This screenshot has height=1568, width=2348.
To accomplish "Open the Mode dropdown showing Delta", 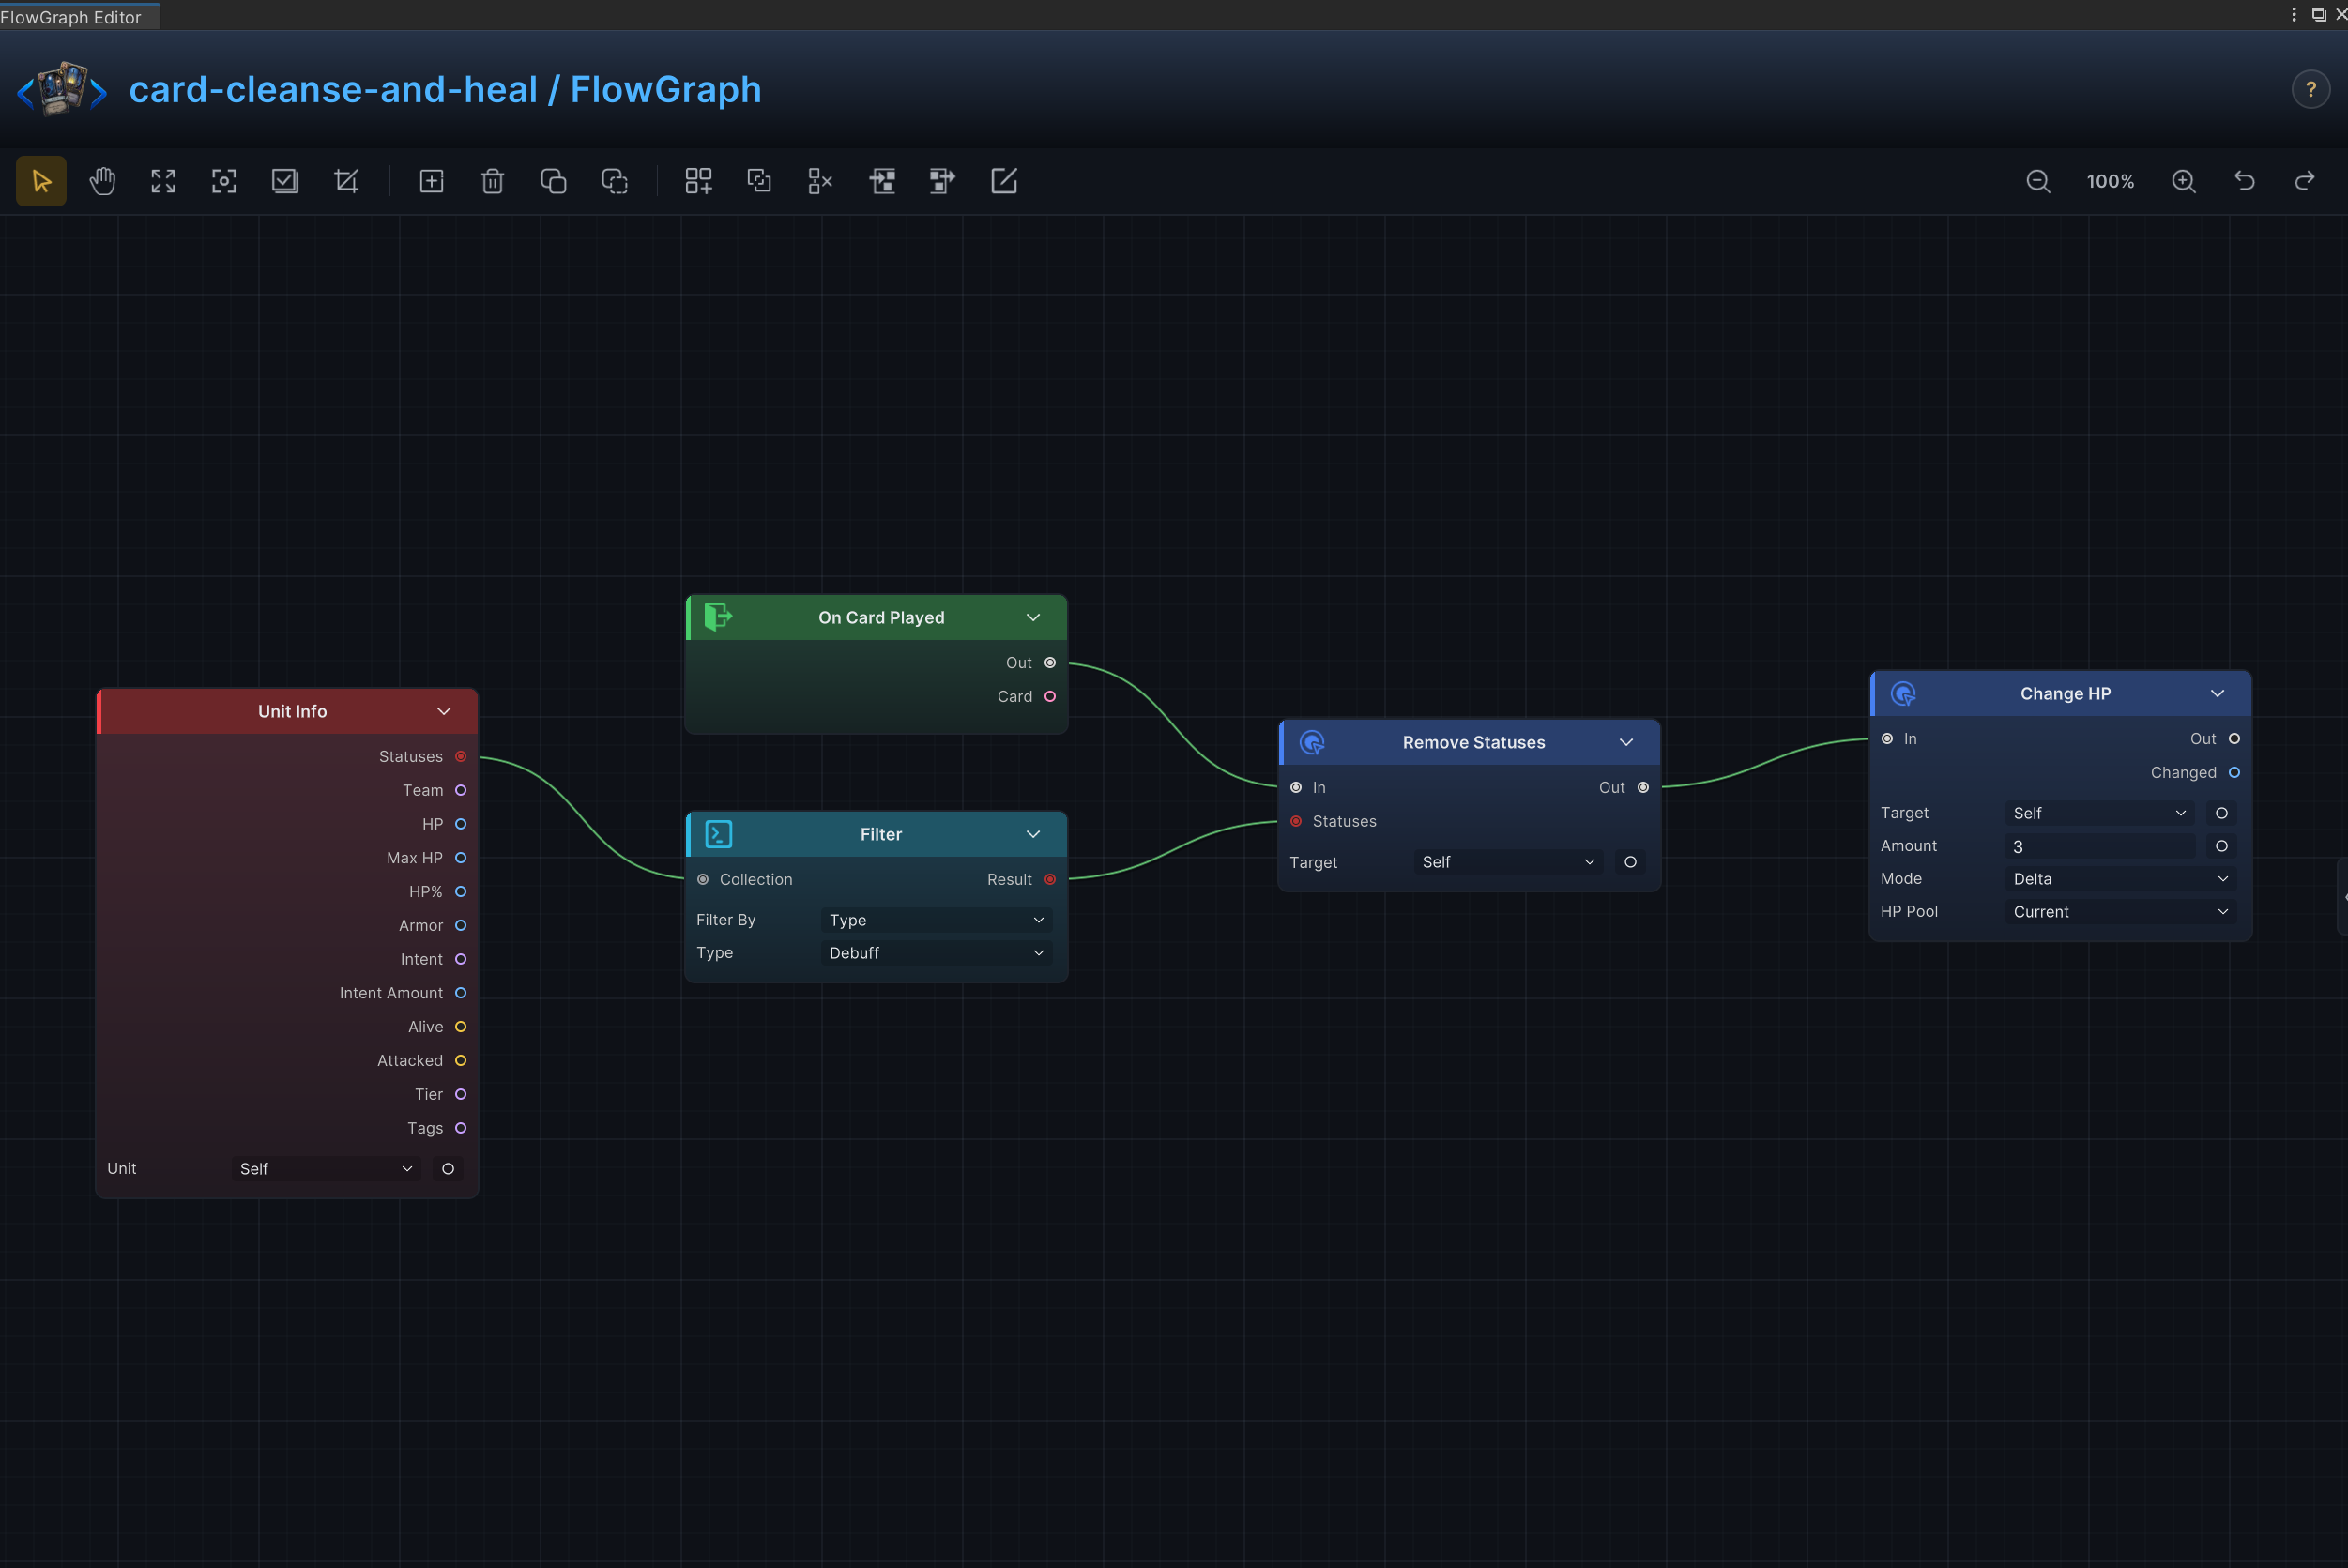I will click(x=2120, y=879).
